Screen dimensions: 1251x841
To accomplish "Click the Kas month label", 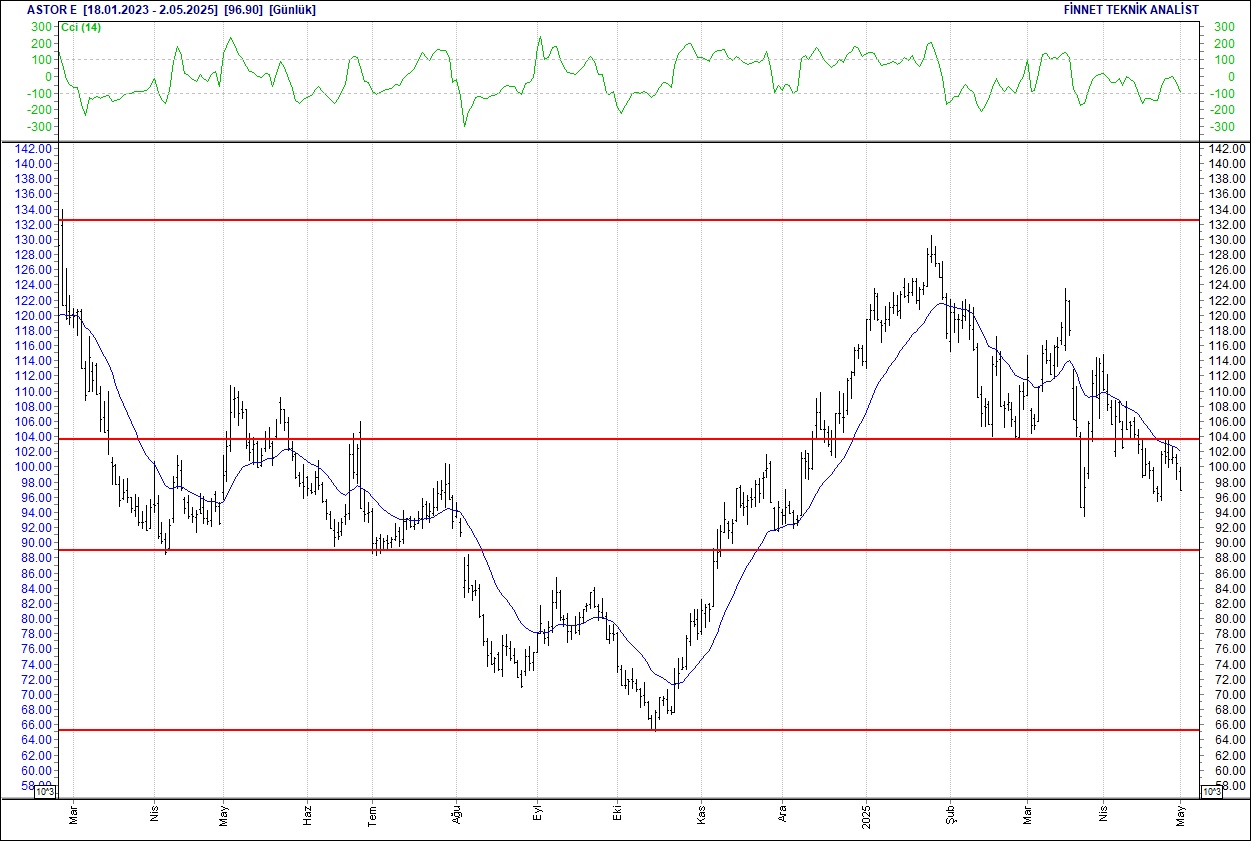I will click(701, 814).
